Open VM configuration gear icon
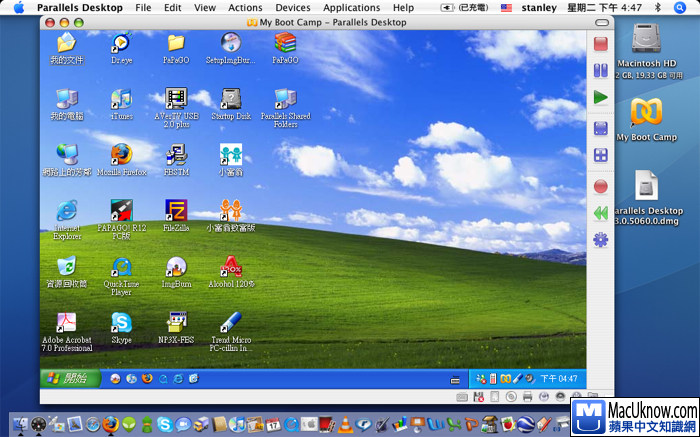This screenshot has width=700, height=437. [600, 240]
